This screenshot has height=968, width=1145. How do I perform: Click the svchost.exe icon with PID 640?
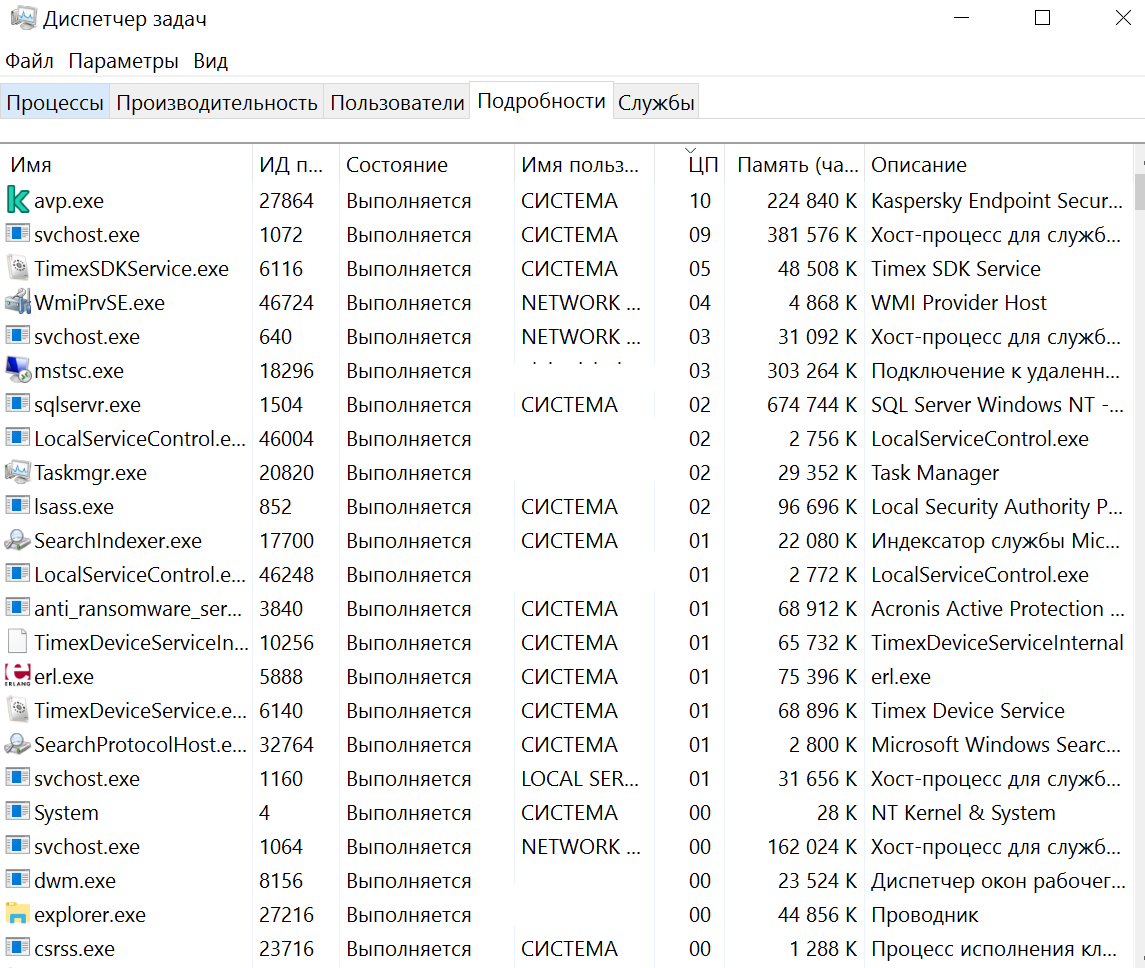tap(18, 336)
